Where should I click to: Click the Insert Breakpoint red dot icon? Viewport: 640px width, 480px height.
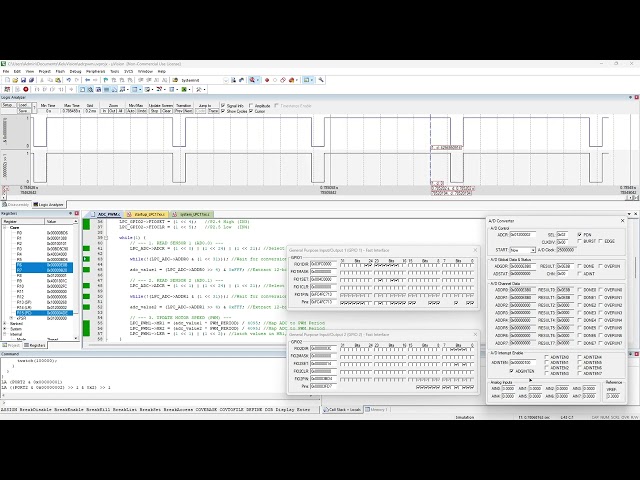(267, 80)
